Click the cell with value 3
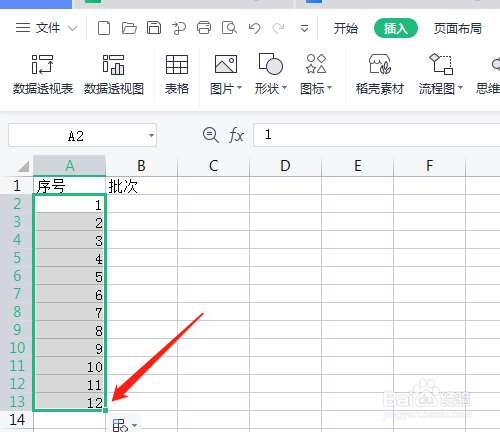 point(69,239)
